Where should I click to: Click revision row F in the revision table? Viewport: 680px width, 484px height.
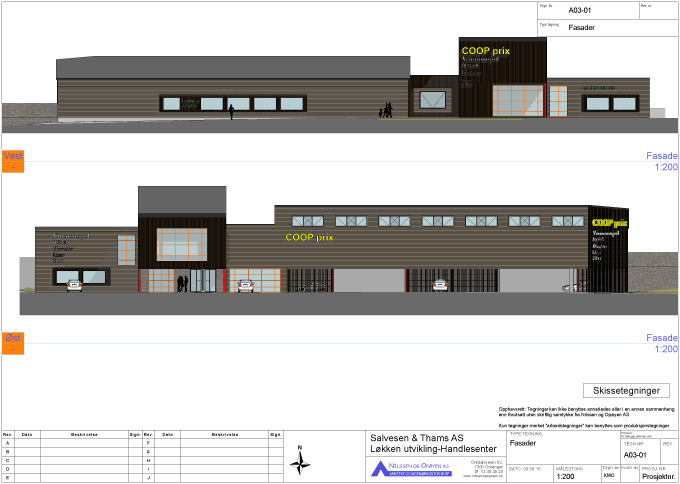click(213, 443)
